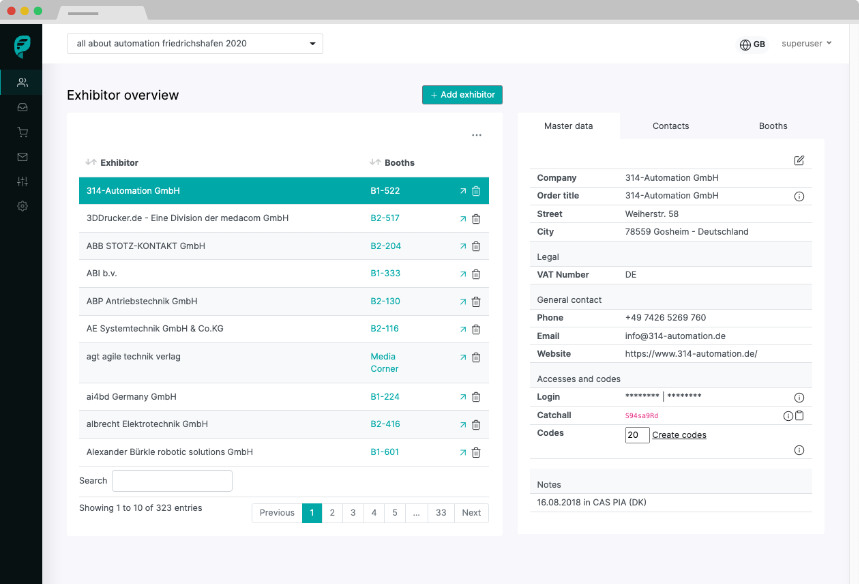
Task: Open booth link B1-601
Action: (385, 452)
